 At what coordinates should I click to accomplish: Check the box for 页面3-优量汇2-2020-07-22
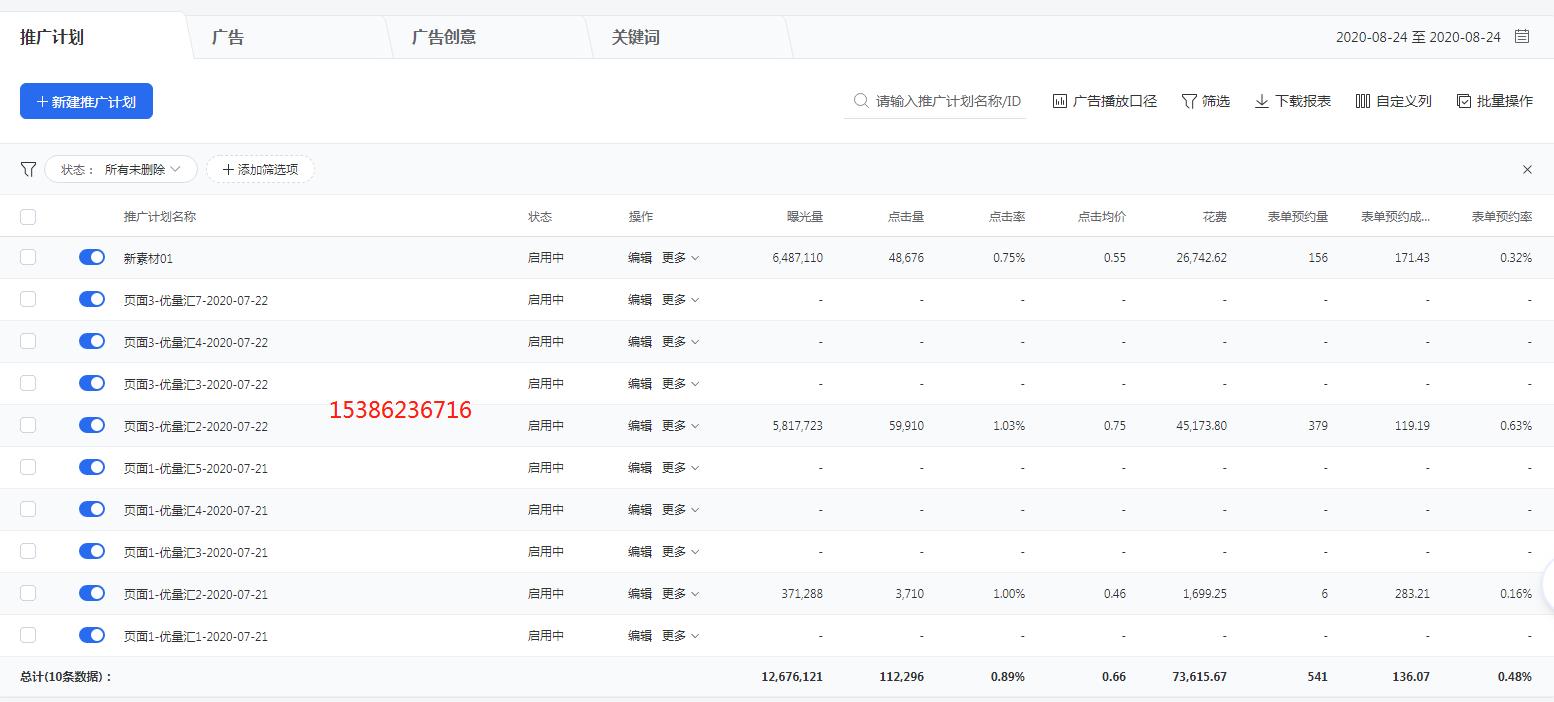tap(28, 425)
